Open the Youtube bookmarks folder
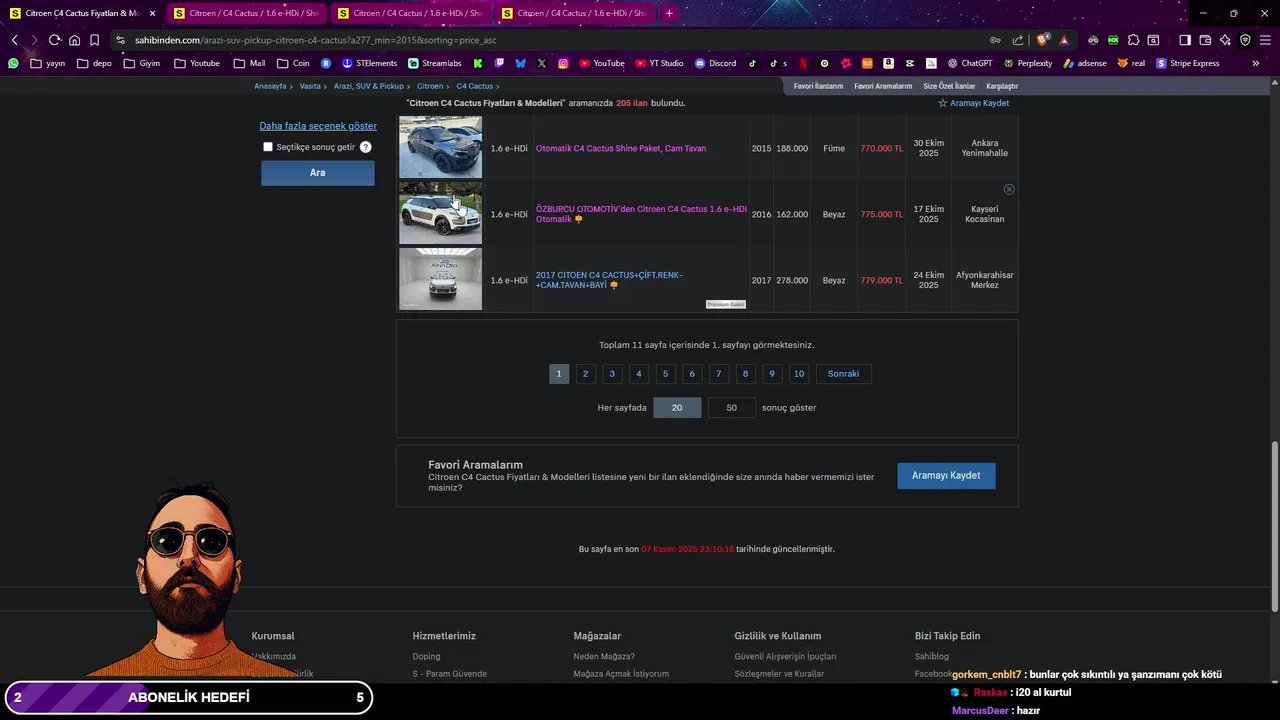 pos(197,63)
